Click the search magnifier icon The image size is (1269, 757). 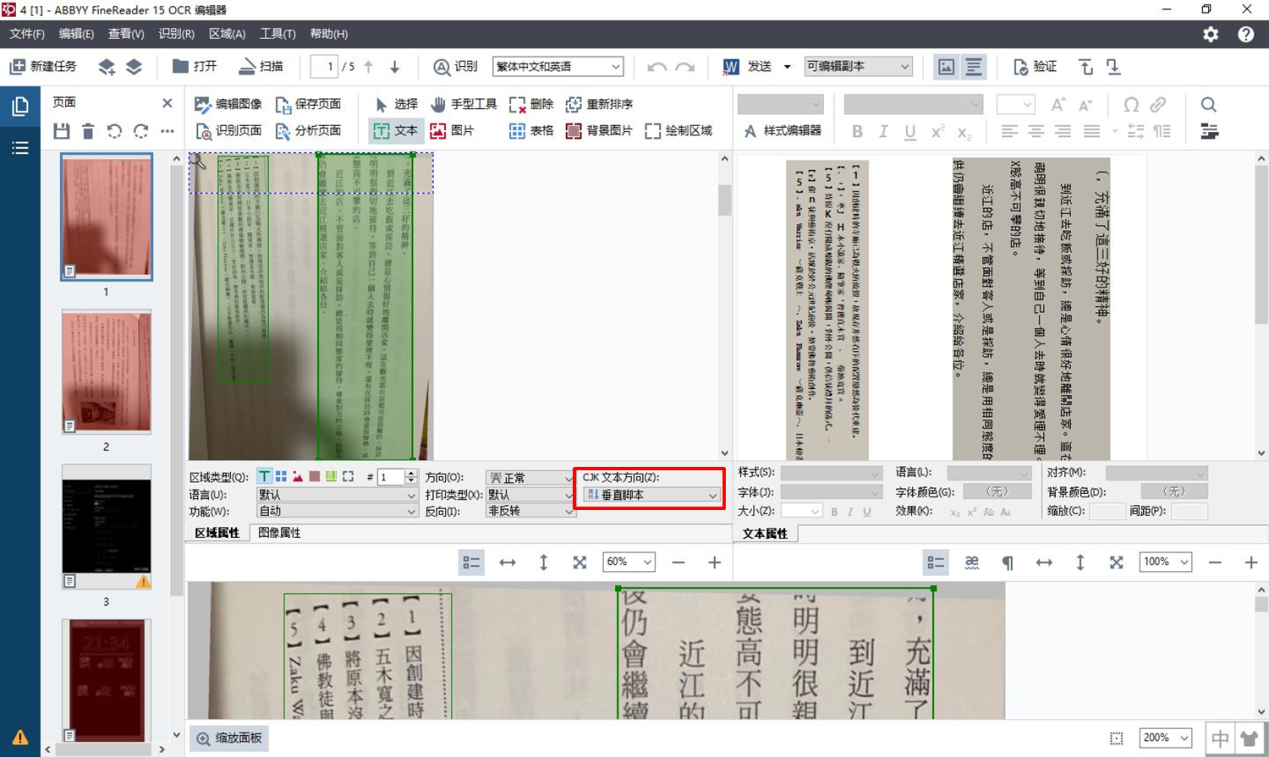(x=1209, y=104)
